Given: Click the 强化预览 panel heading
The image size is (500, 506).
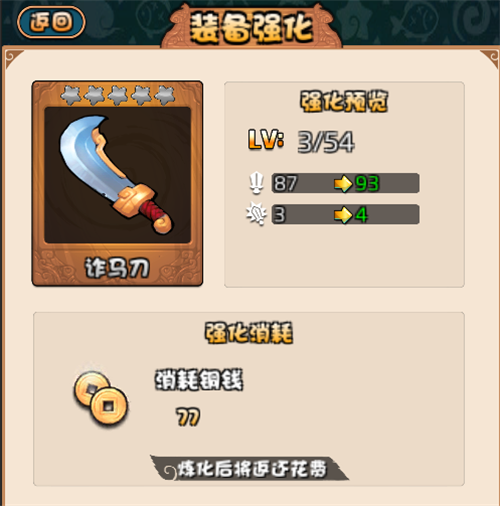Looking at the screenshot, I should tap(344, 101).
